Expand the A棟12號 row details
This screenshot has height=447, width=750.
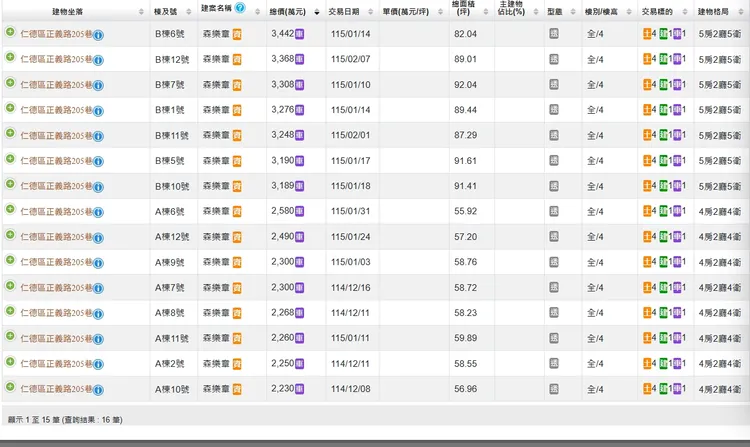(10, 236)
